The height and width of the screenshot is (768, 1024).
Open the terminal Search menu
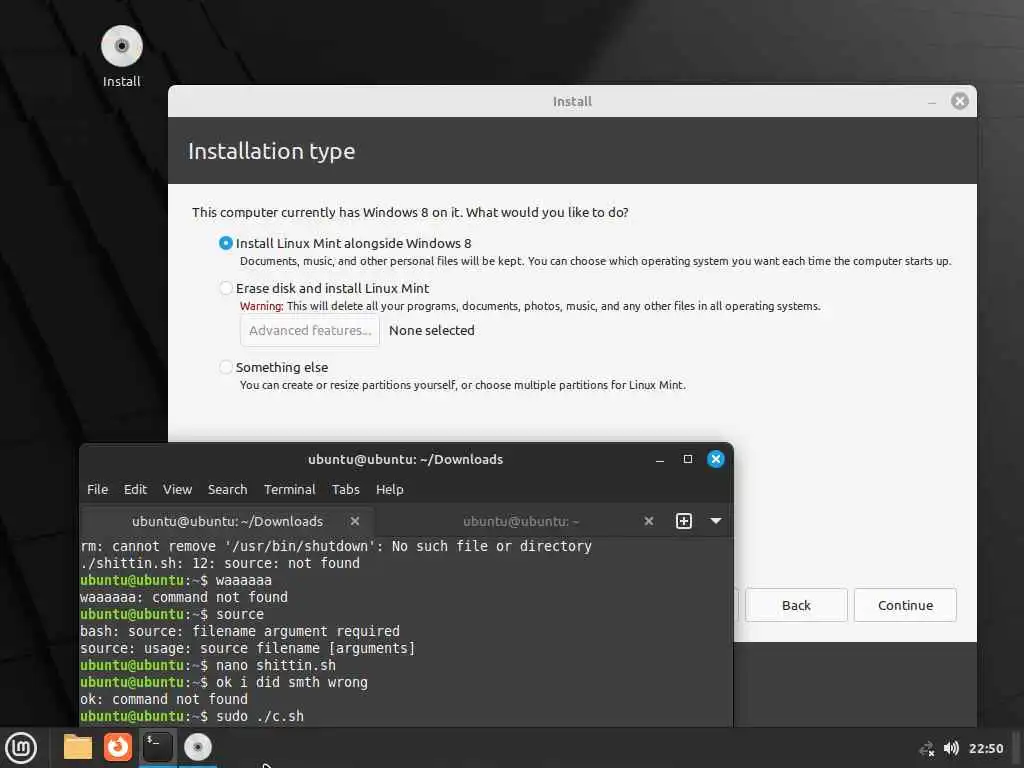(x=227, y=489)
